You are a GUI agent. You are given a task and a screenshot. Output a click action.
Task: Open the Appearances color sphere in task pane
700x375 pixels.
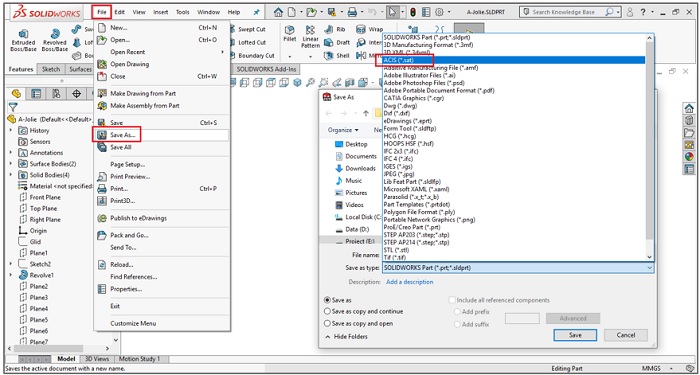[x=689, y=157]
